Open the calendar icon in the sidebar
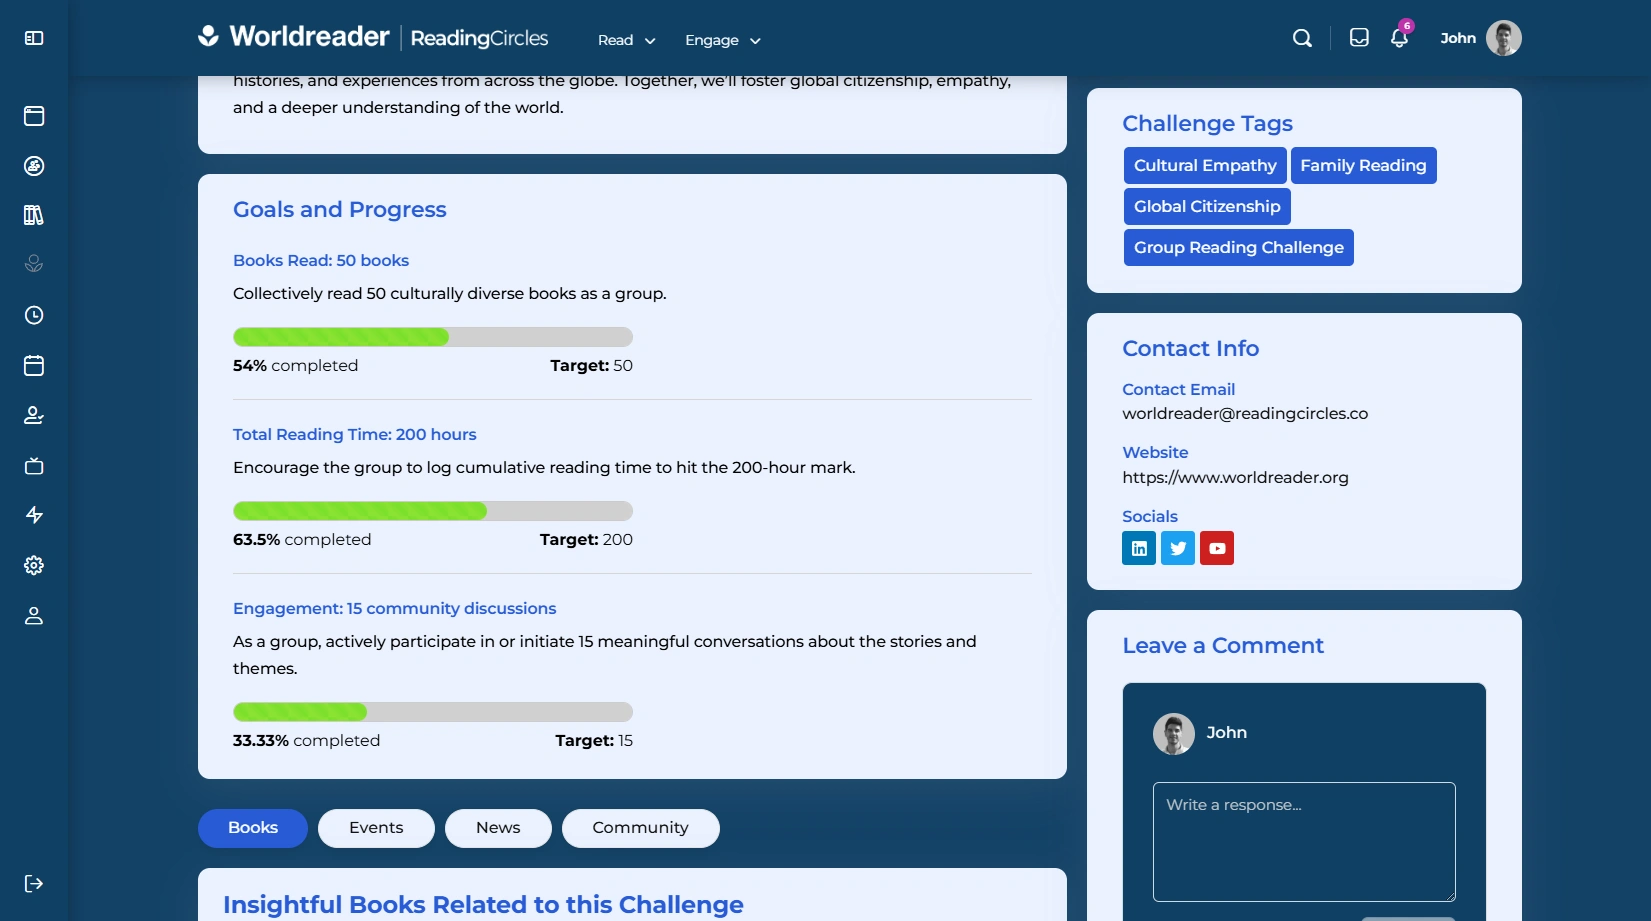Image resolution: width=1651 pixels, height=921 pixels. coord(34,365)
